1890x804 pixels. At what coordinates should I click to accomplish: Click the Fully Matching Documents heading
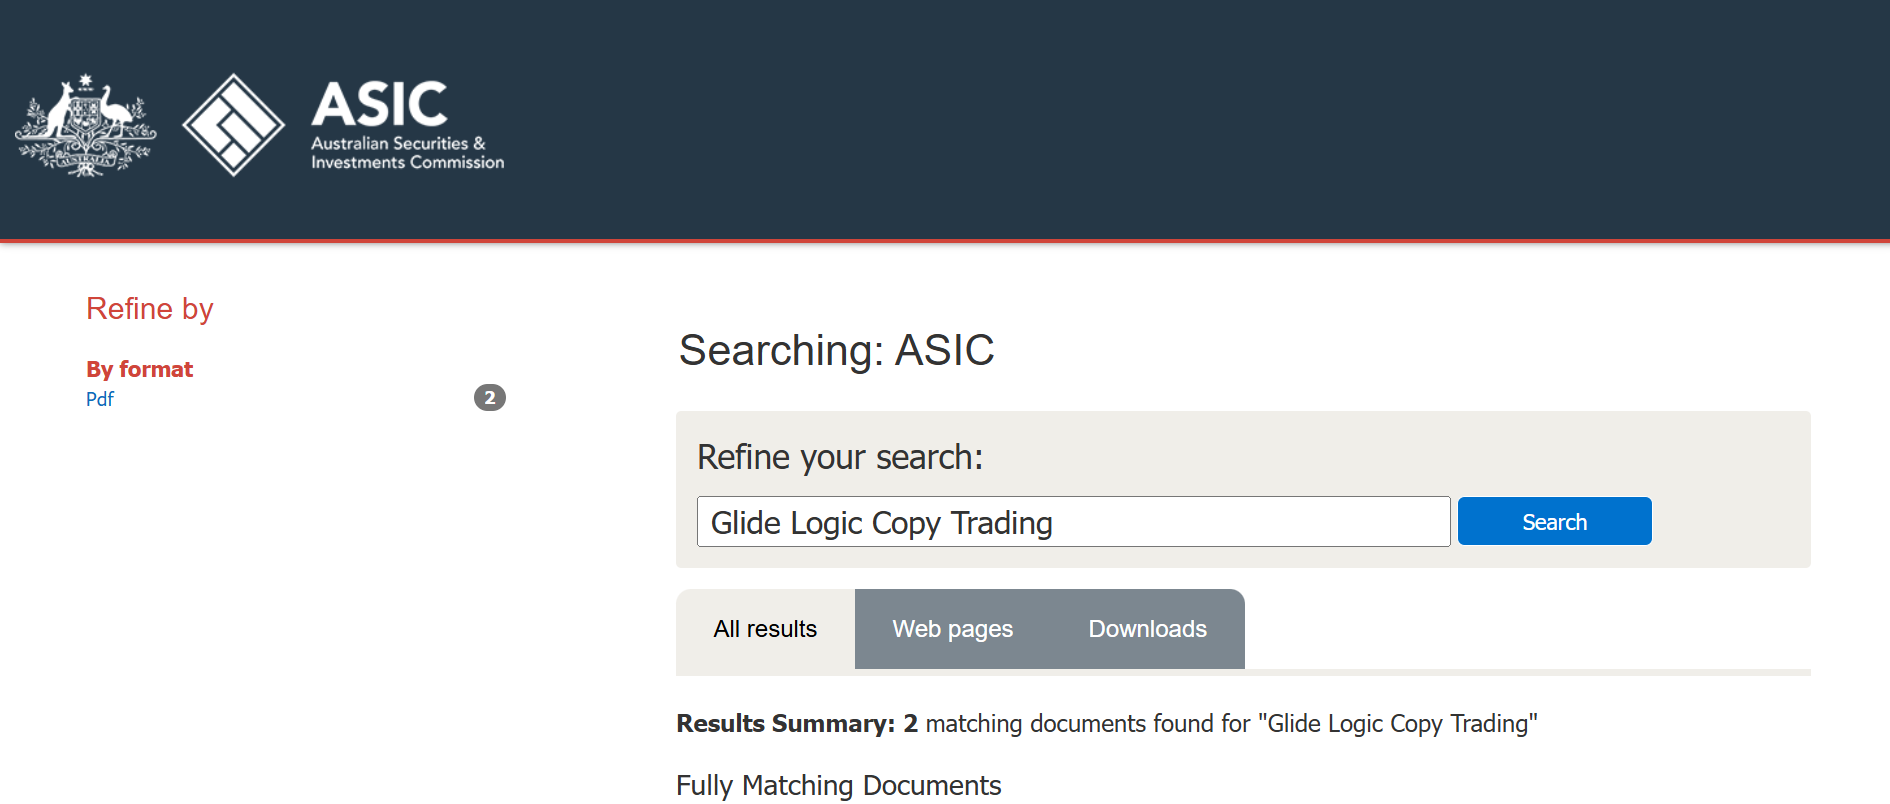838,786
